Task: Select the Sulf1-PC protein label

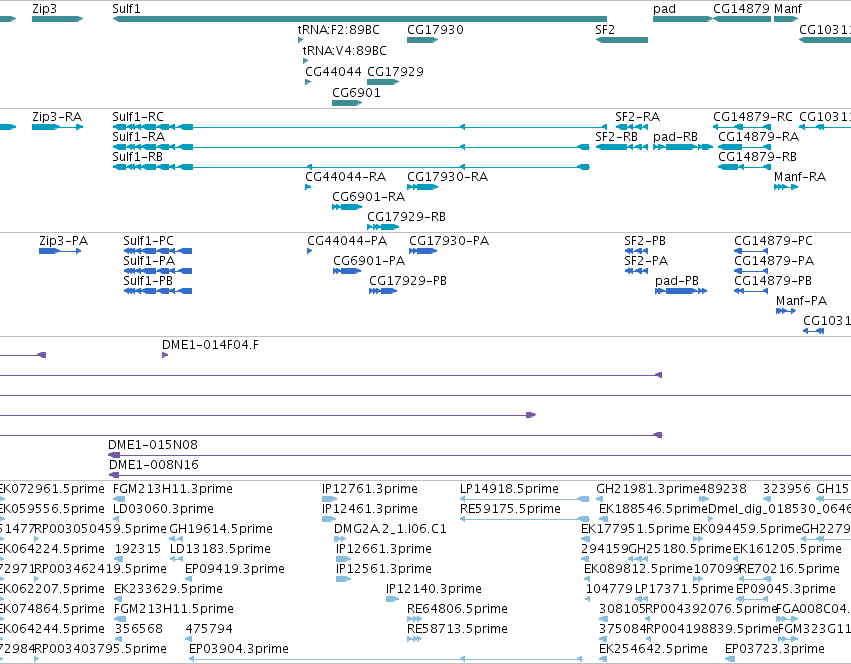Action: (148, 241)
